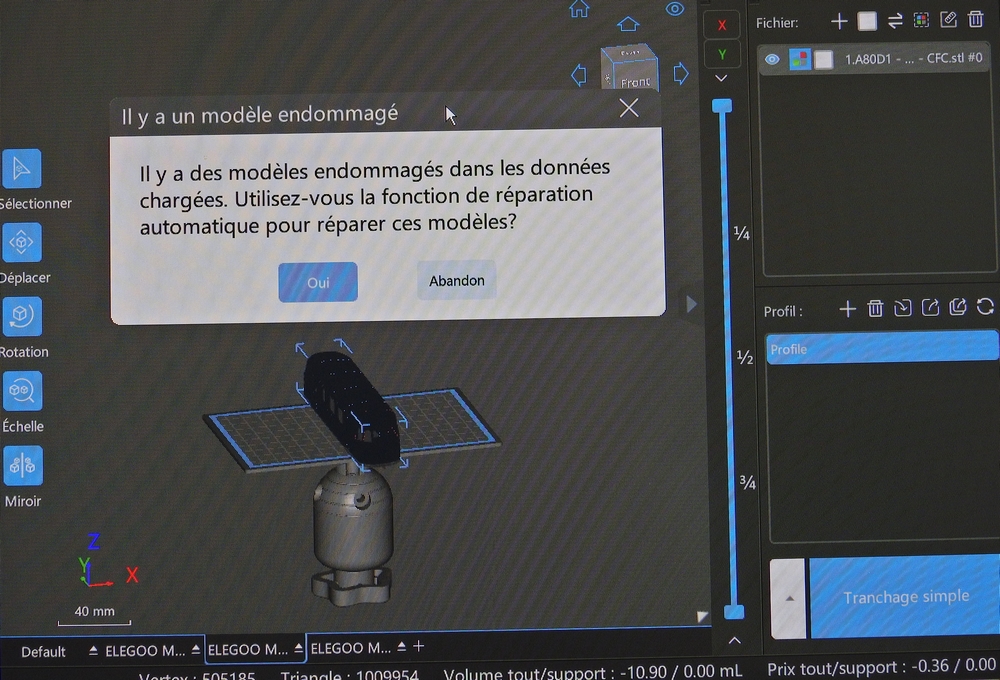Click the Vertex count in status bar

(196, 676)
